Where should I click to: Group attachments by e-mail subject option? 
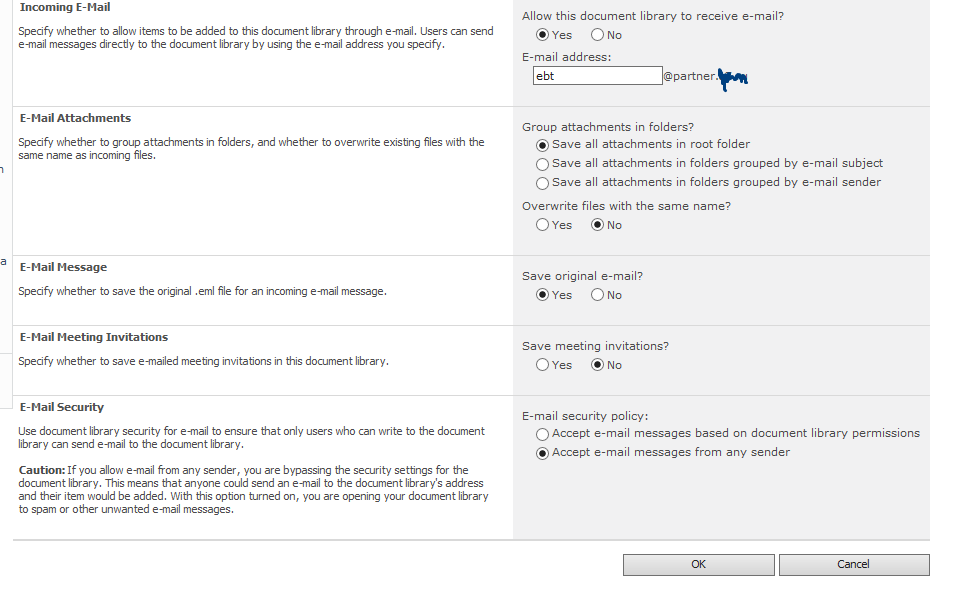click(542, 164)
